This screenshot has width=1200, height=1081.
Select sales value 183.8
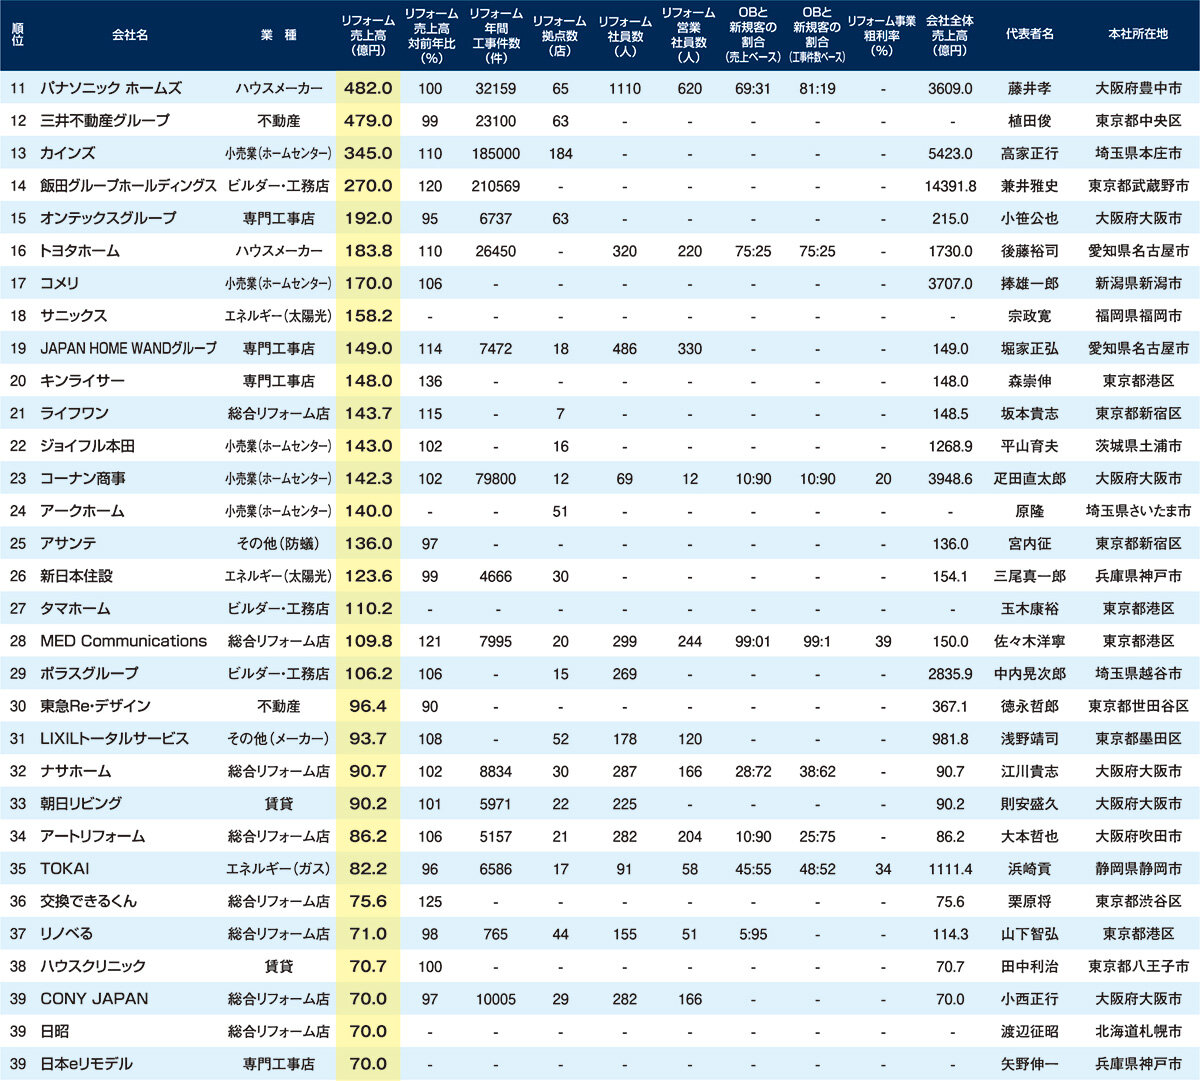click(x=368, y=251)
